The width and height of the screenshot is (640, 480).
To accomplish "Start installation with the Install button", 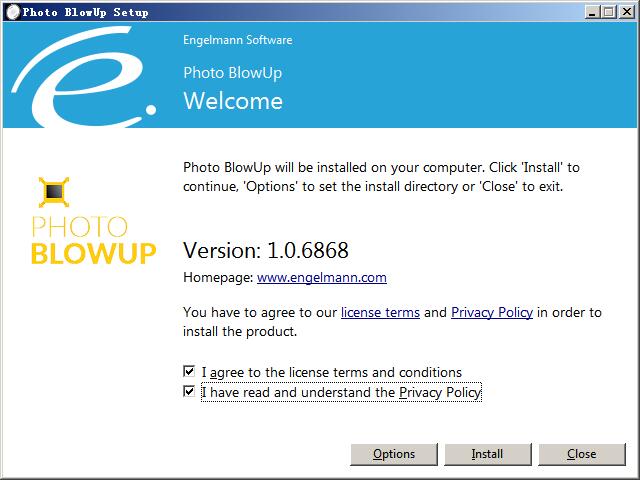I will tap(488, 454).
